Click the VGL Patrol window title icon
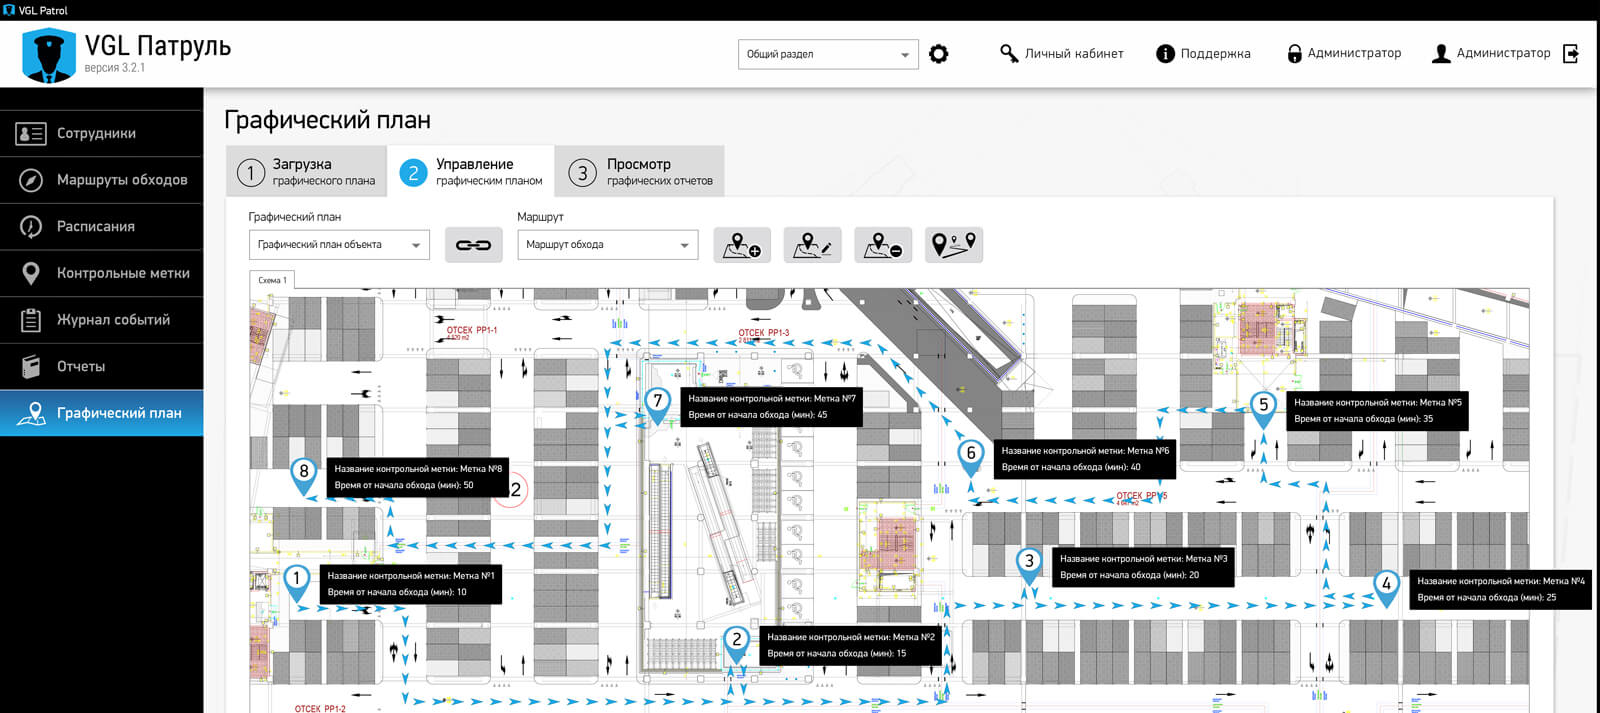Image resolution: width=1600 pixels, height=713 pixels. [x=9, y=10]
